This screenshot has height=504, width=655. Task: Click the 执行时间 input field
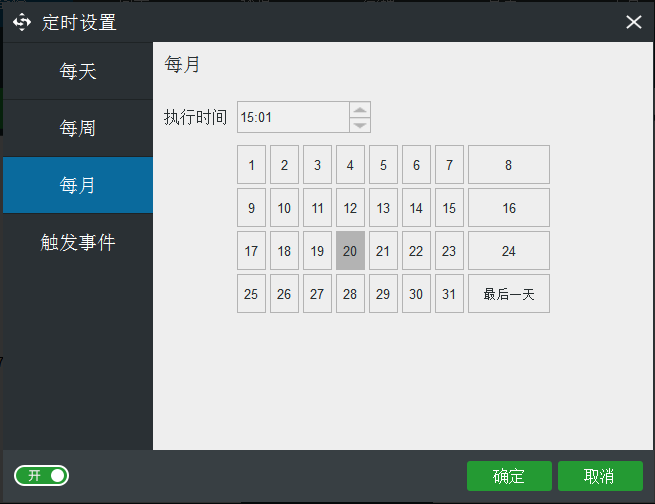[293, 117]
